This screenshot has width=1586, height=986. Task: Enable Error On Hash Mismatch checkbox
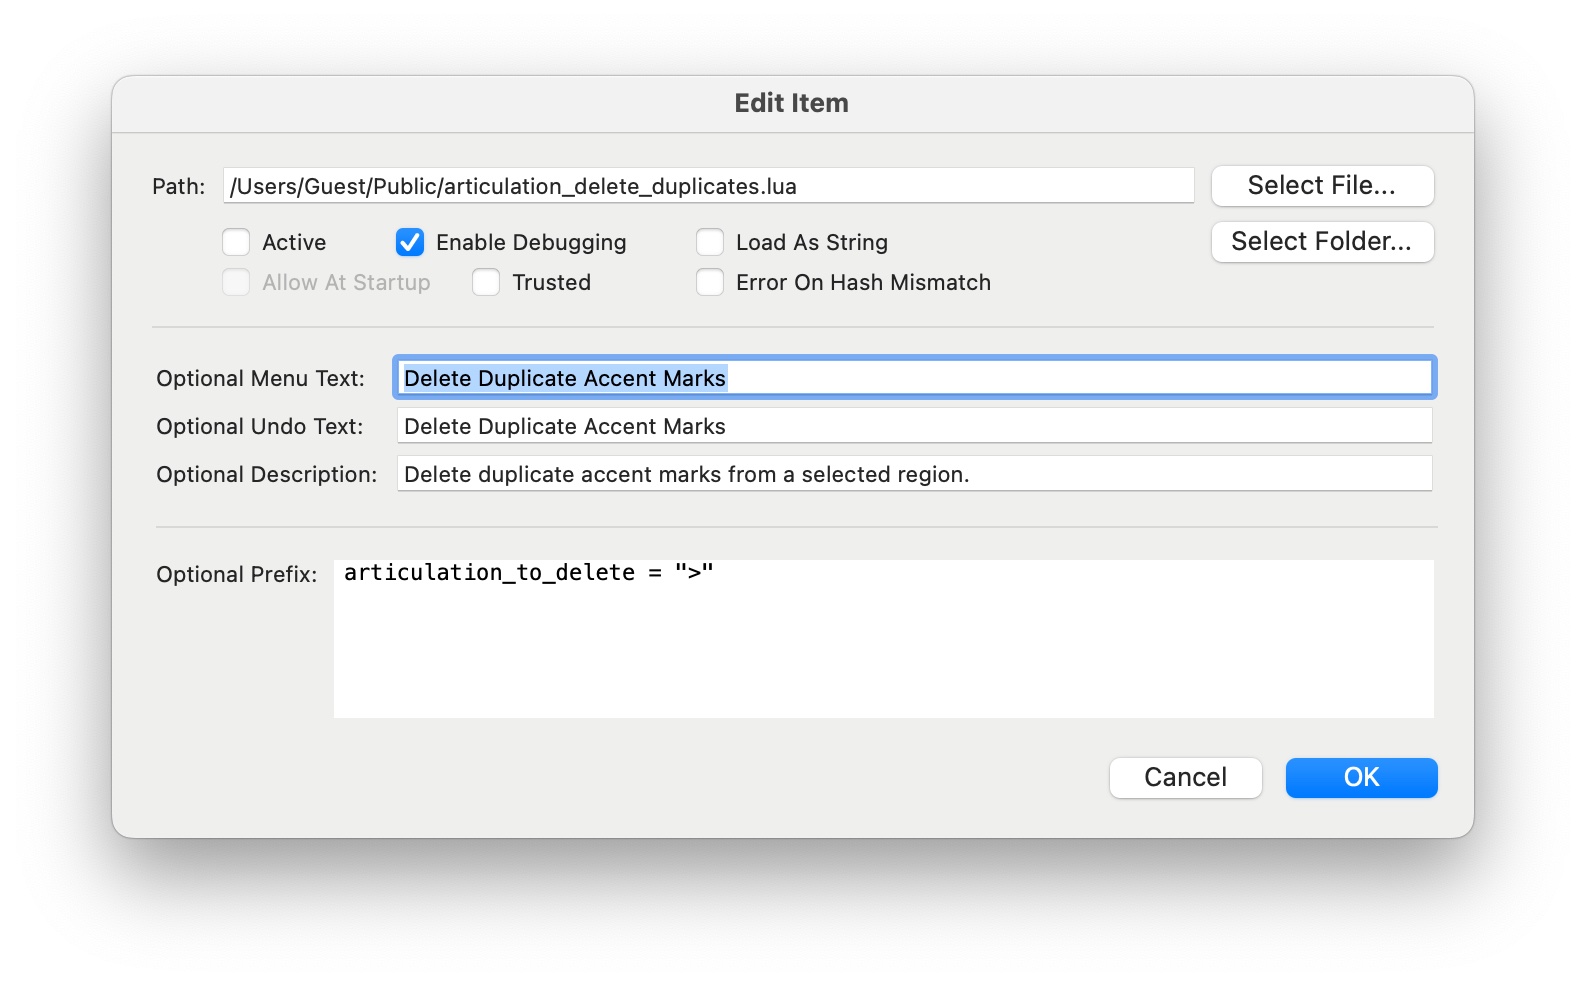coord(710,283)
